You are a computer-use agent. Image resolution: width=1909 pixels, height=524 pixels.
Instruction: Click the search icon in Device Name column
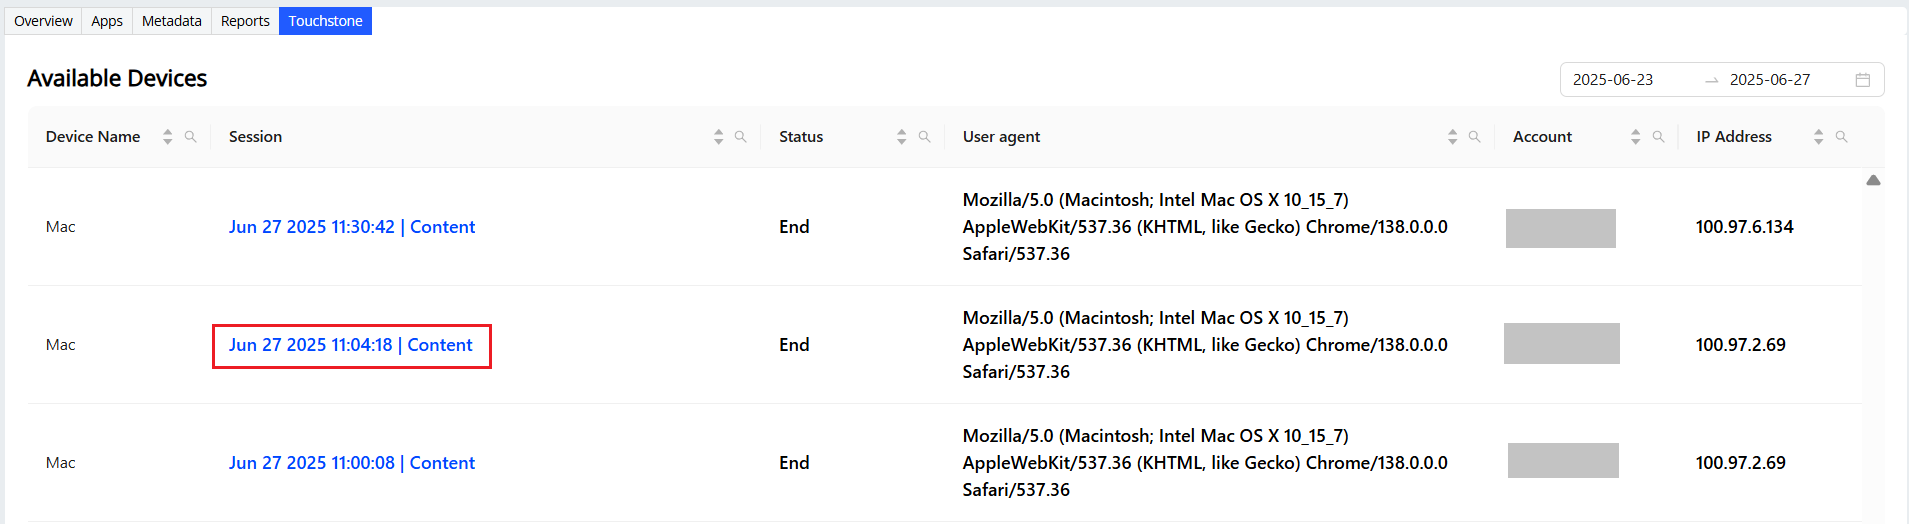(x=190, y=137)
